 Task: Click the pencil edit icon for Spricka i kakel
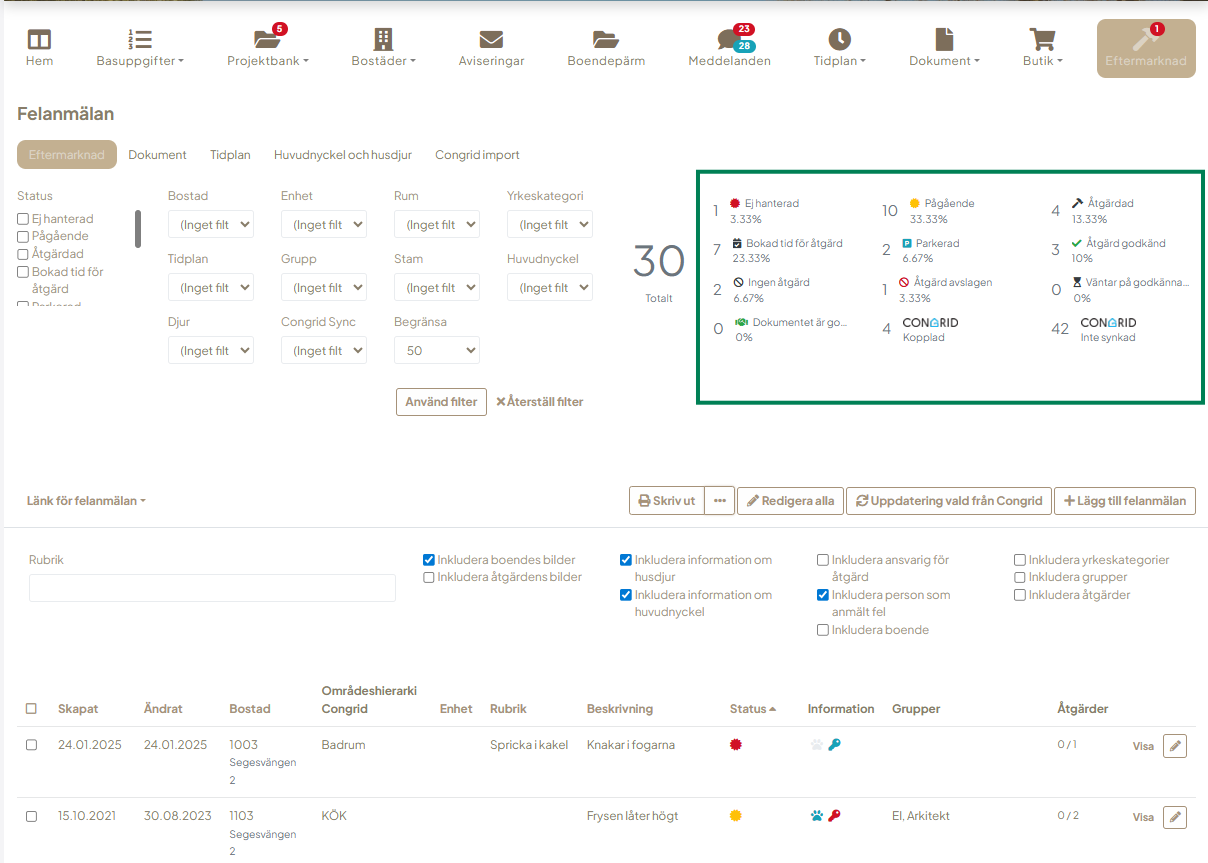click(x=1175, y=746)
